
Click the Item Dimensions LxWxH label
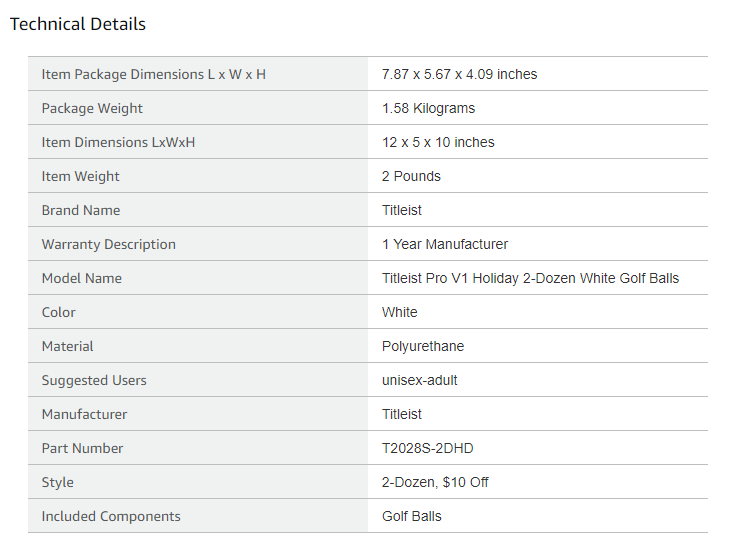click(x=118, y=142)
